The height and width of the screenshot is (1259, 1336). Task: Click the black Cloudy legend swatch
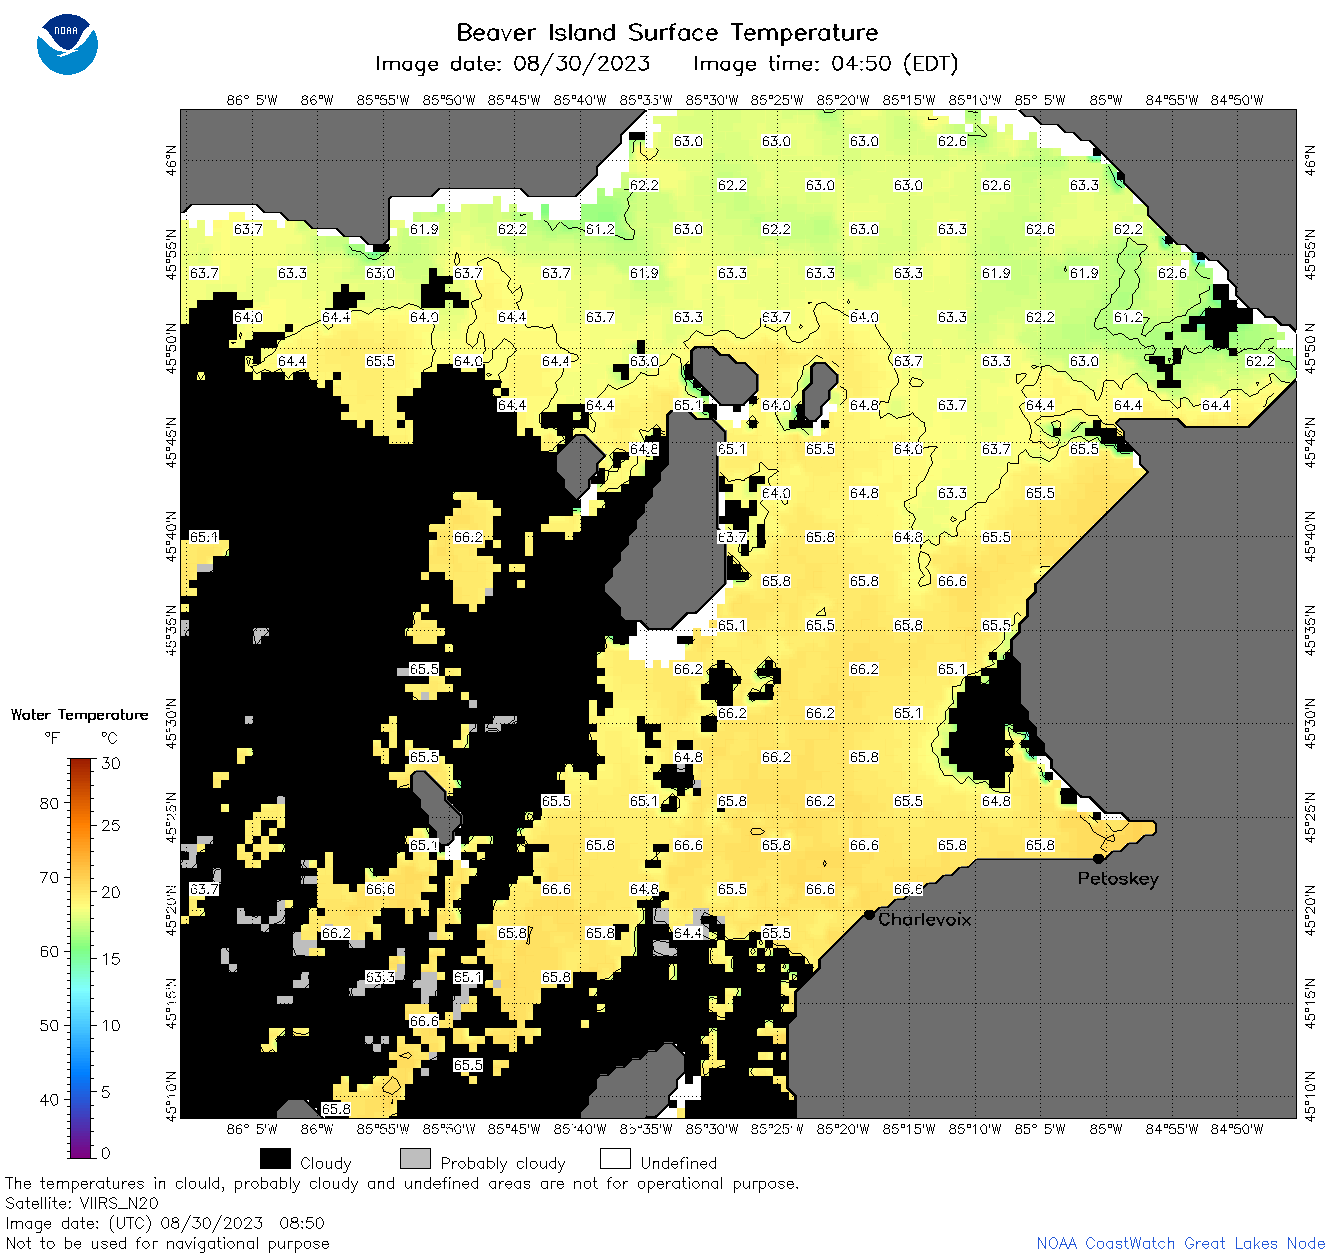click(x=275, y=1158)
